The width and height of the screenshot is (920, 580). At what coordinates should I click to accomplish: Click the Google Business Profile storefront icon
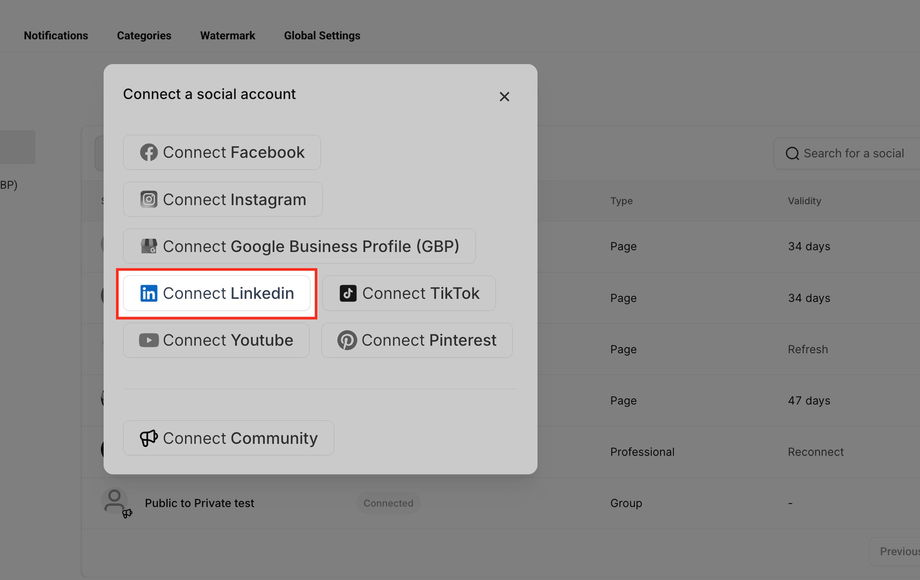(148, 246)
